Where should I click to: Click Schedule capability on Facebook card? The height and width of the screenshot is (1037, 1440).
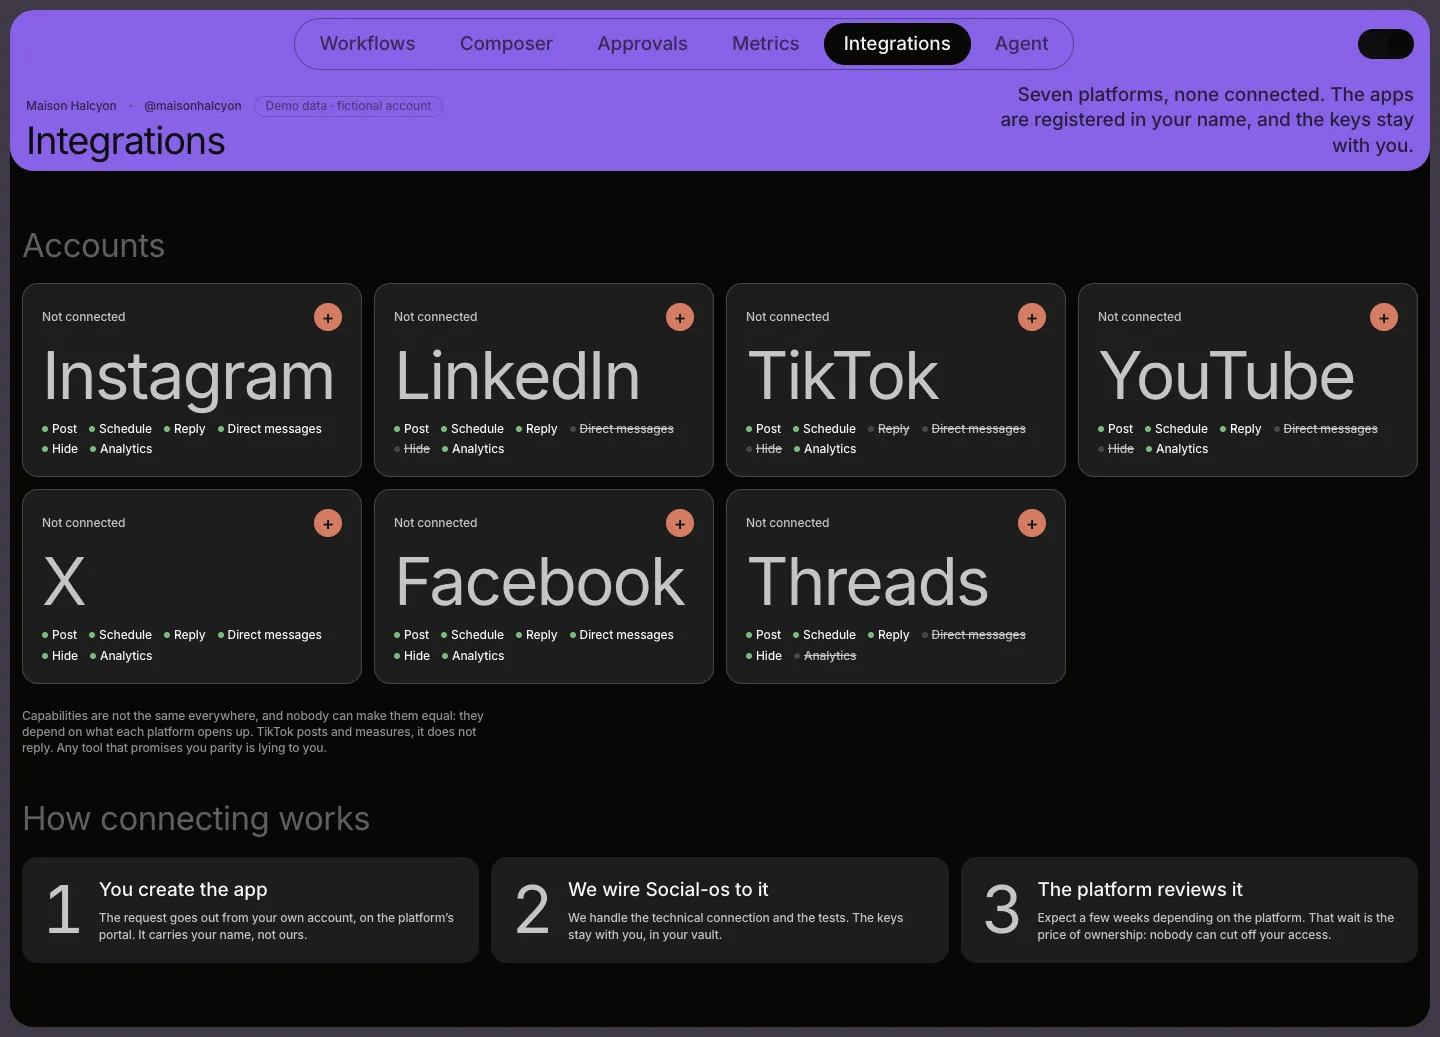pos(472,635)
